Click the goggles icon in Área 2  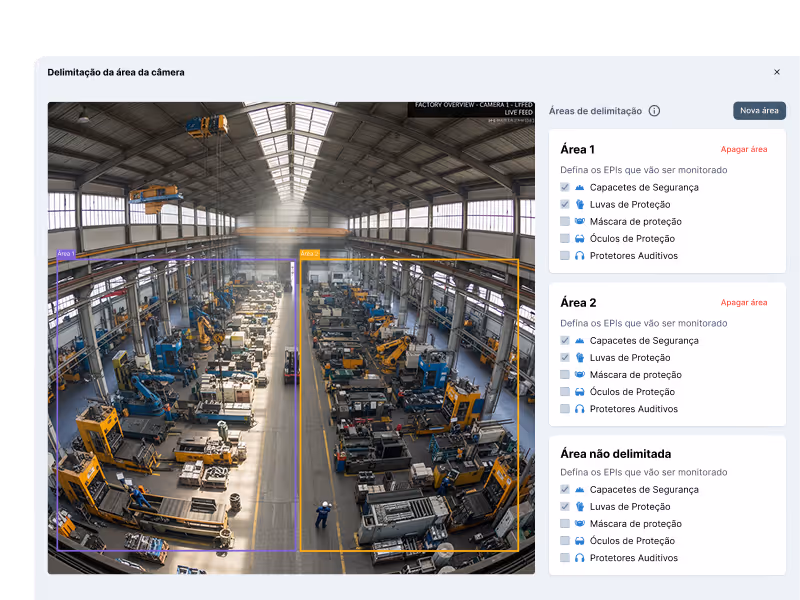tap(580, 391)
